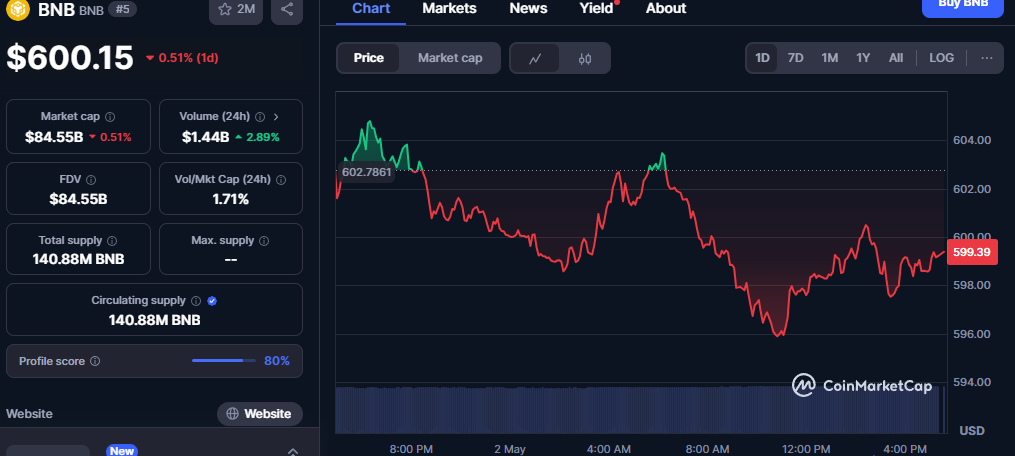The image size is (1015, 456).
Task: Switch chart to Market cap
Action: point(450,58)
